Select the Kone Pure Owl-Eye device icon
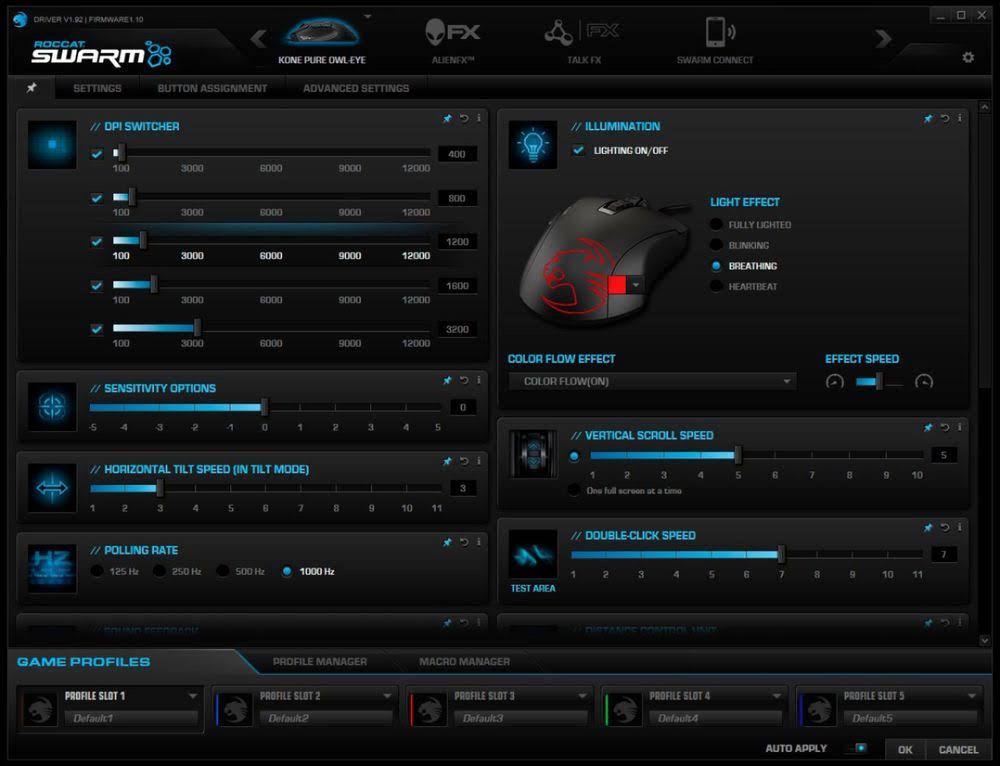 pos(322,32)
